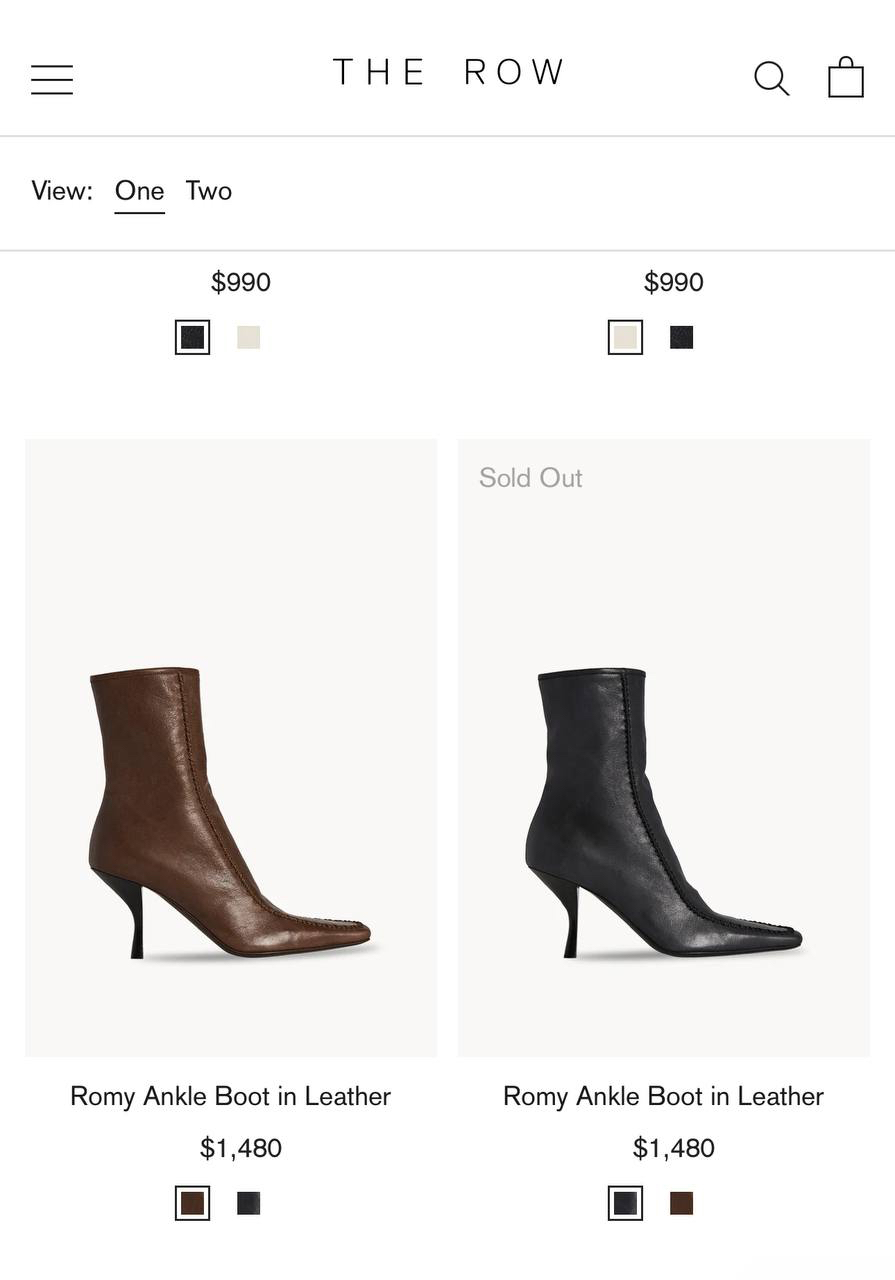Click the $1,480 price under brown boot
Viewport: 895px width, 1280px height.
[241, 1148]
